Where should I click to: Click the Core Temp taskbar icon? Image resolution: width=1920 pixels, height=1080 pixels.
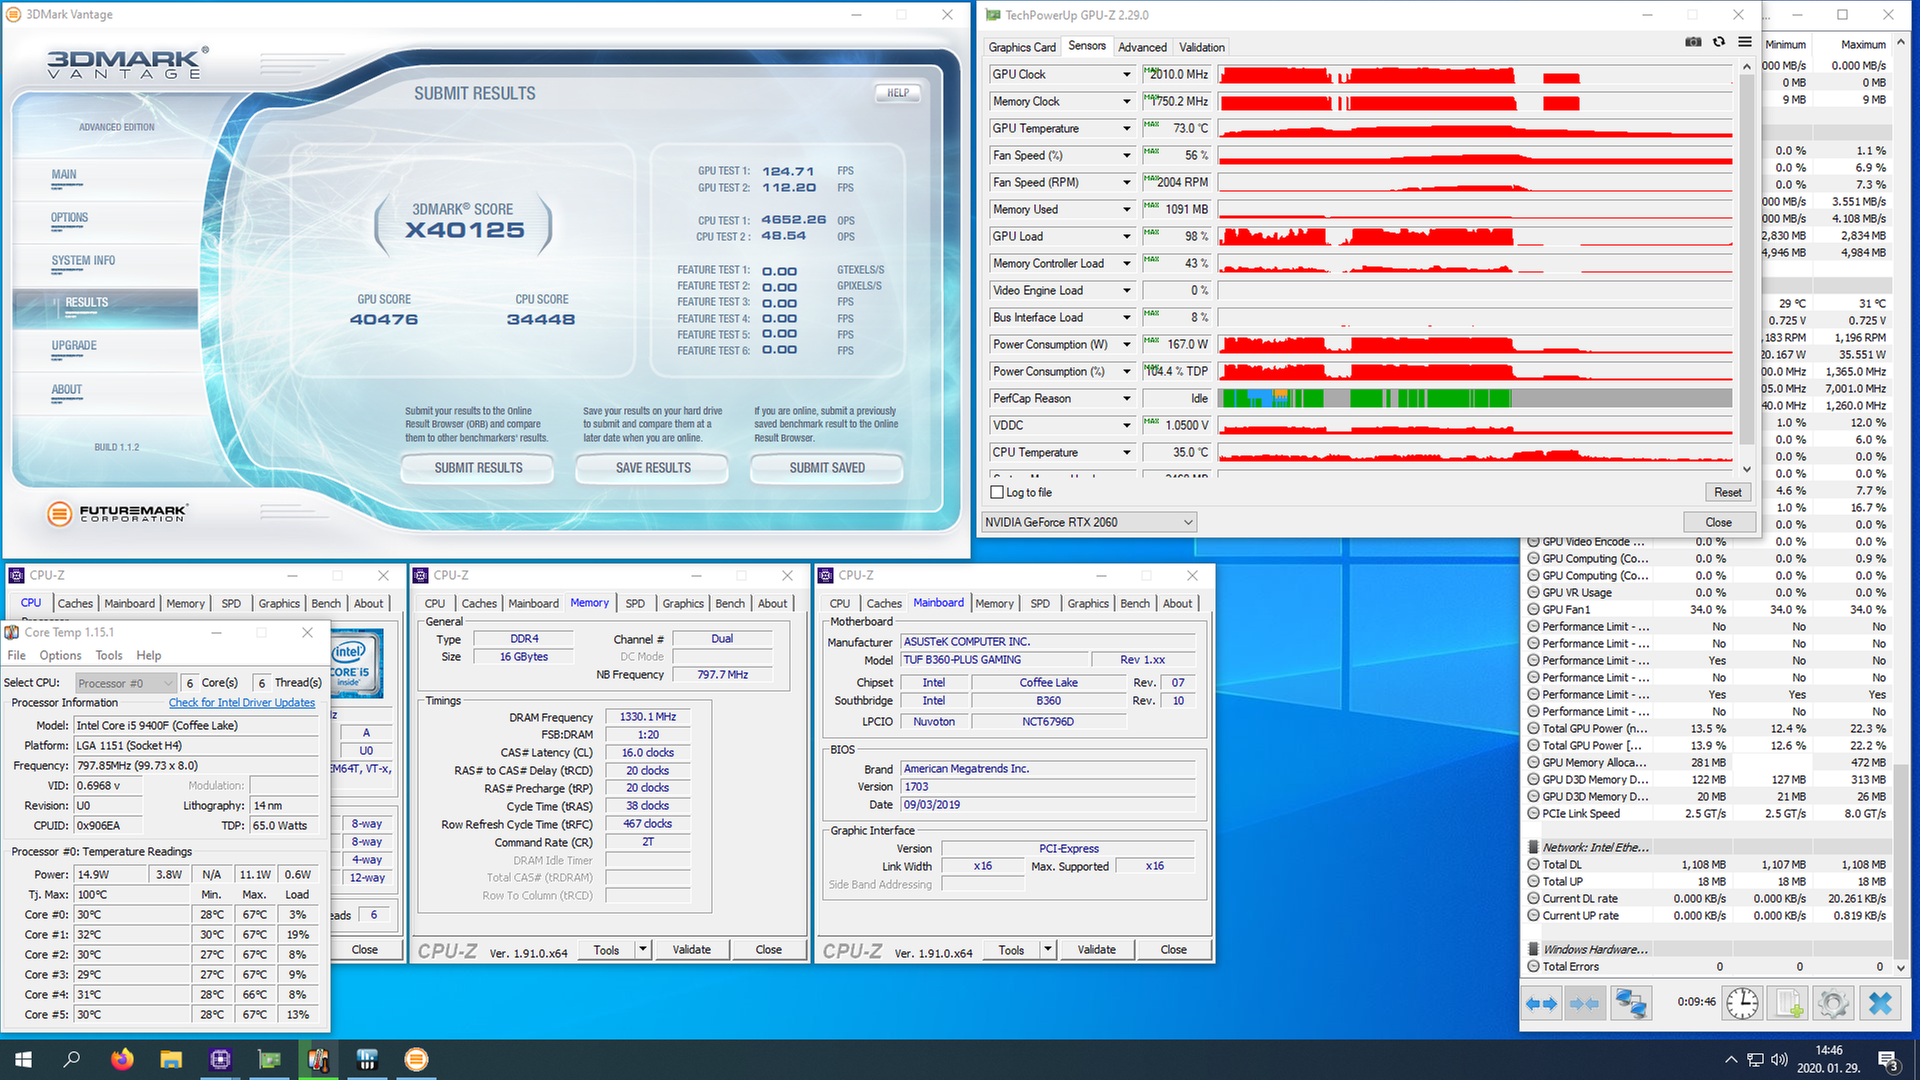click(x=318, y=1059)
